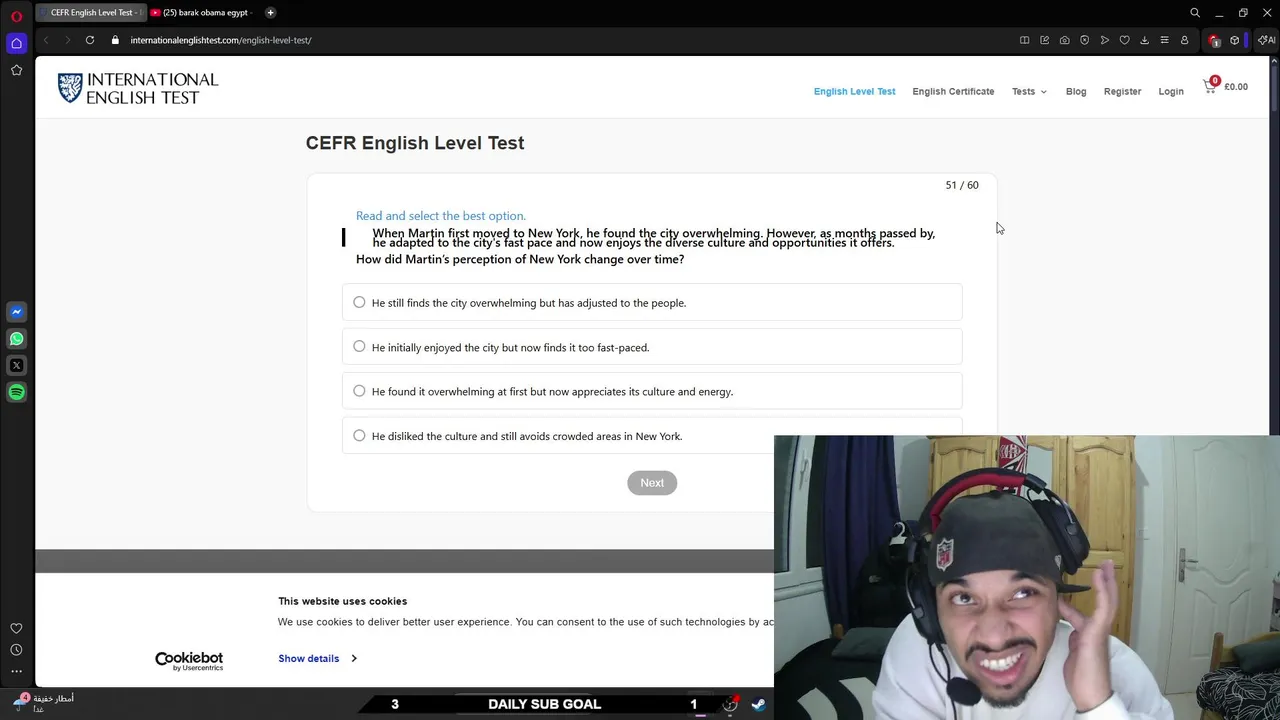Open the extensions cube icon

(1235, 40)
